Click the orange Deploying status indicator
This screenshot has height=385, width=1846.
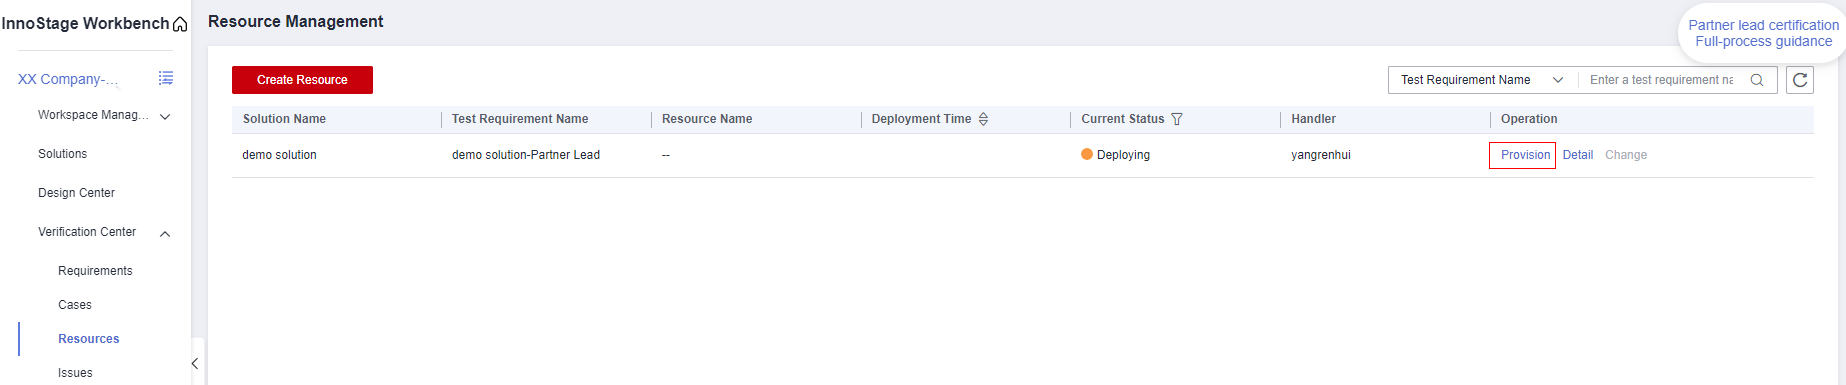pyautogui.click(x=1087, y=155)
